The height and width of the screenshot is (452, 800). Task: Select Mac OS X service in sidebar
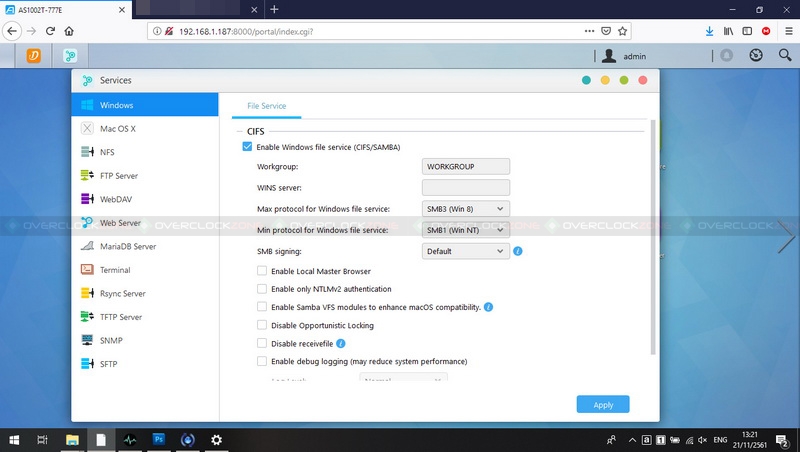117,129
